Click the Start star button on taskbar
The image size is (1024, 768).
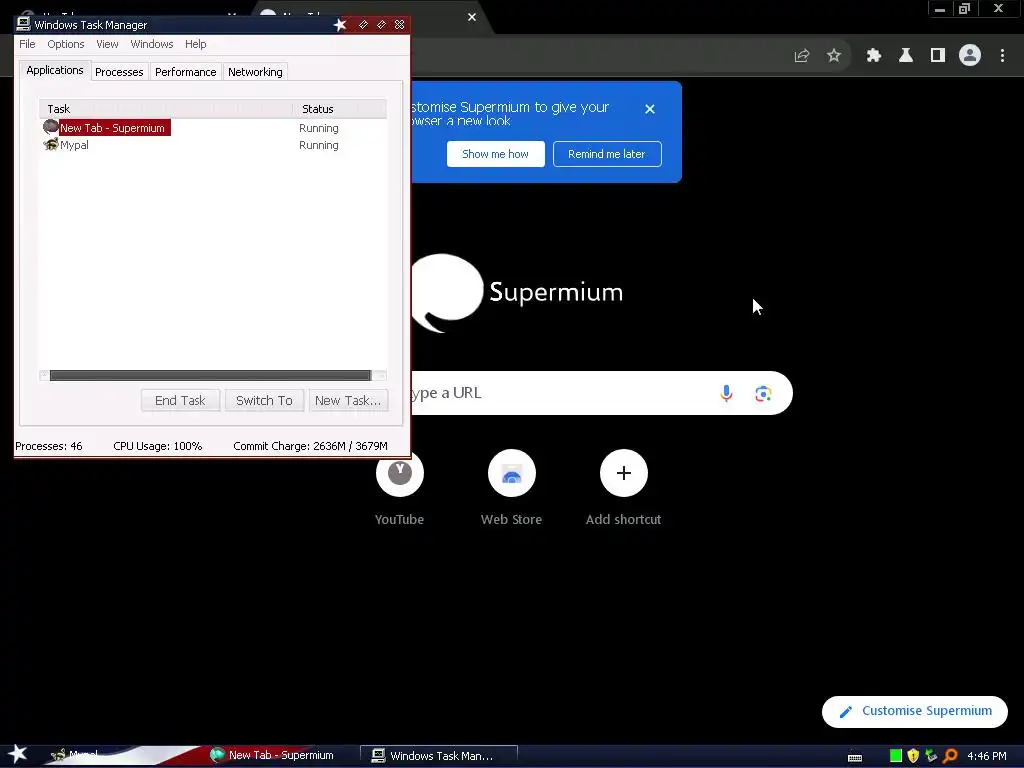(x=18, y=754)
